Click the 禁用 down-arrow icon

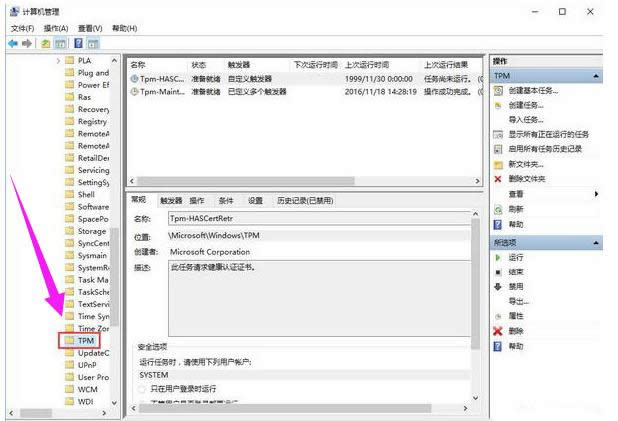(498, 286)
